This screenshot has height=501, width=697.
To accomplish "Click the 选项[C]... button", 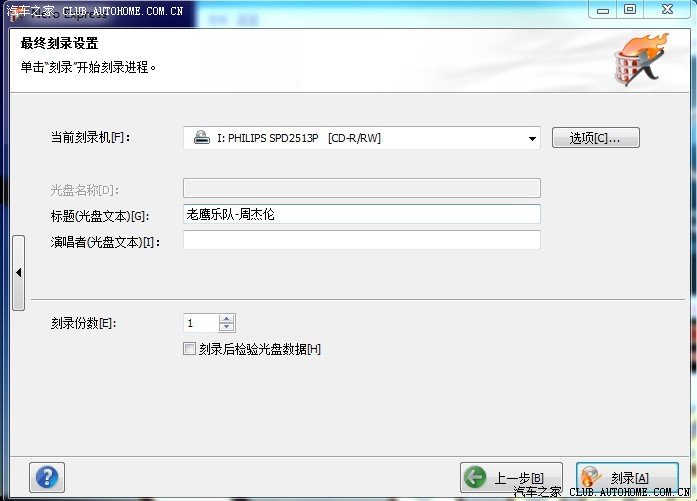I will point(595,138).
